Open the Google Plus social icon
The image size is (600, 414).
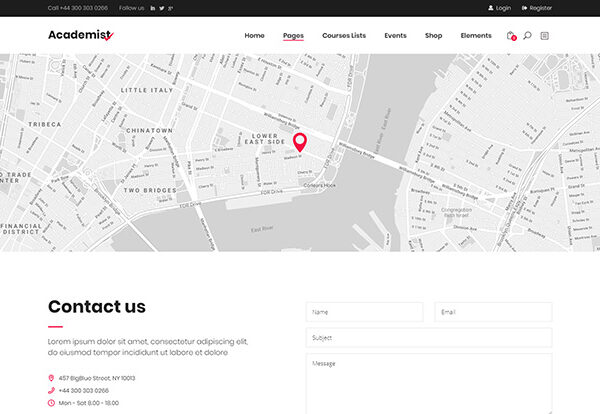click(171, 8)
